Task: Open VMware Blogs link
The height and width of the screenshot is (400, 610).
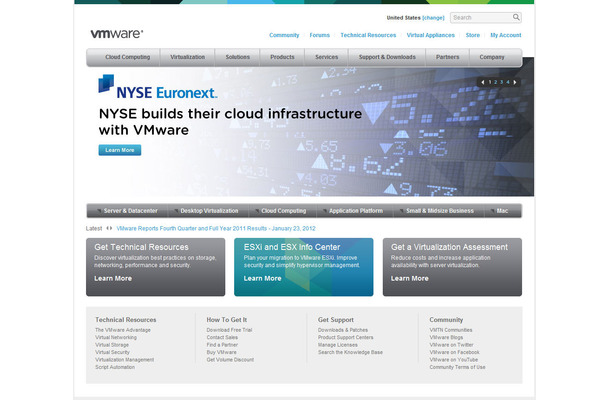Action: coord(446,337)
